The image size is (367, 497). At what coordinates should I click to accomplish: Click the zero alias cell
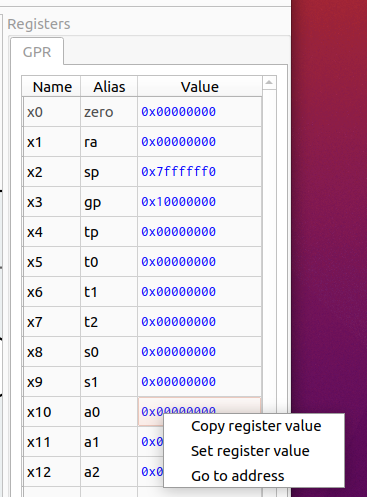(109, 112)
